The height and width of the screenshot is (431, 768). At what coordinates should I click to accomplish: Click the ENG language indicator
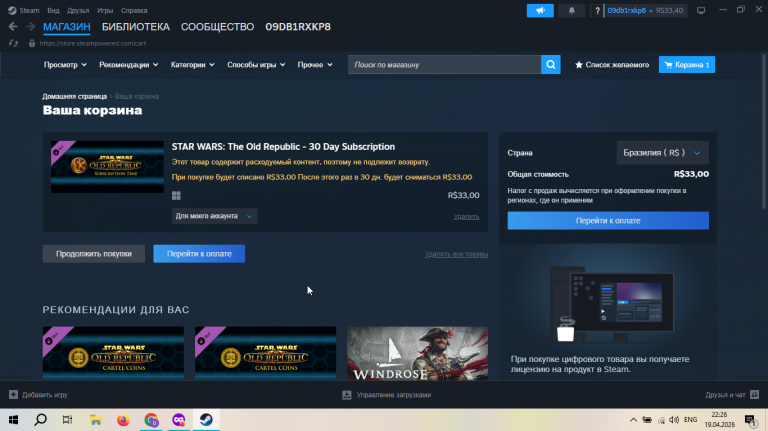[x=691, y=420]
